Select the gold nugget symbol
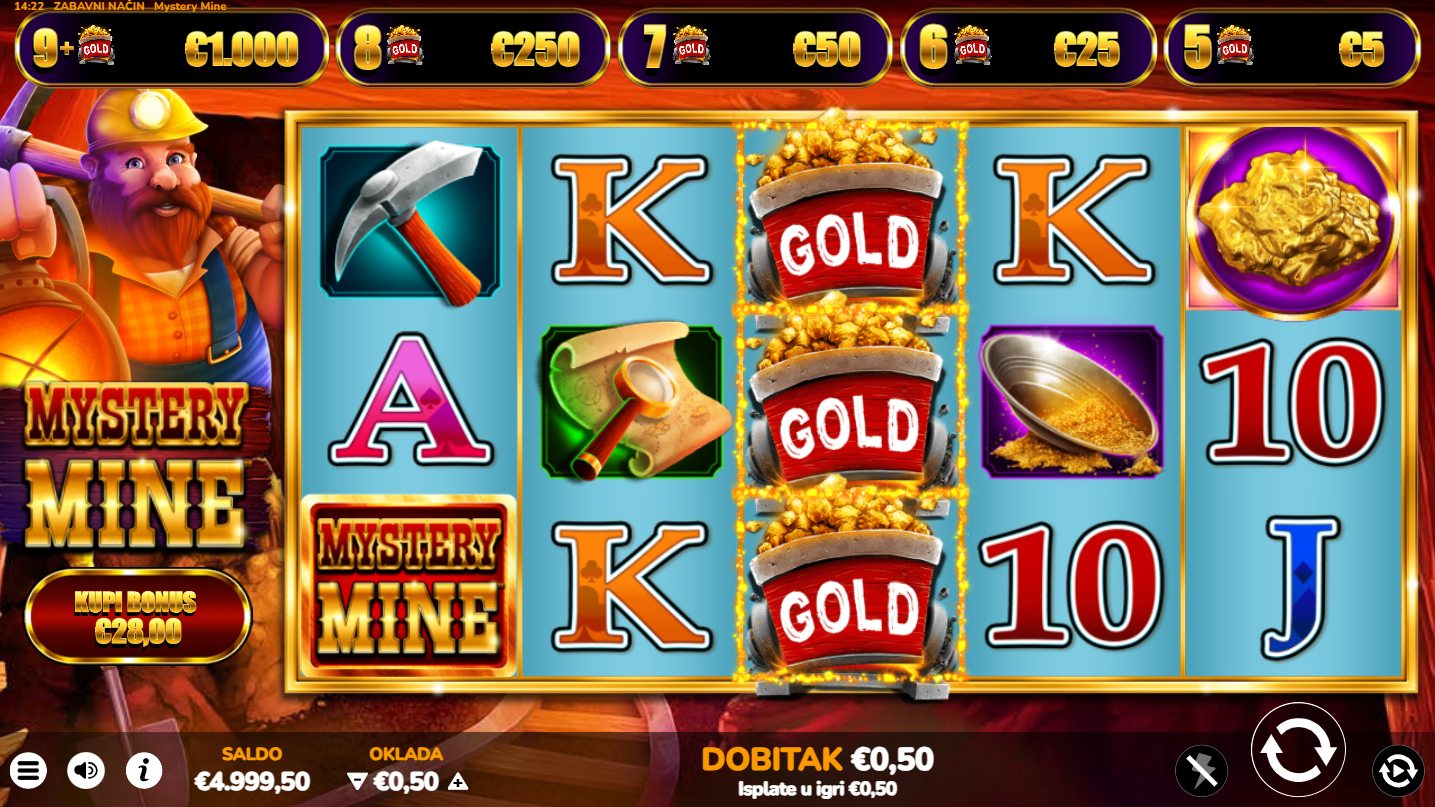1435x807 pixels. [x=1294, y=221]
